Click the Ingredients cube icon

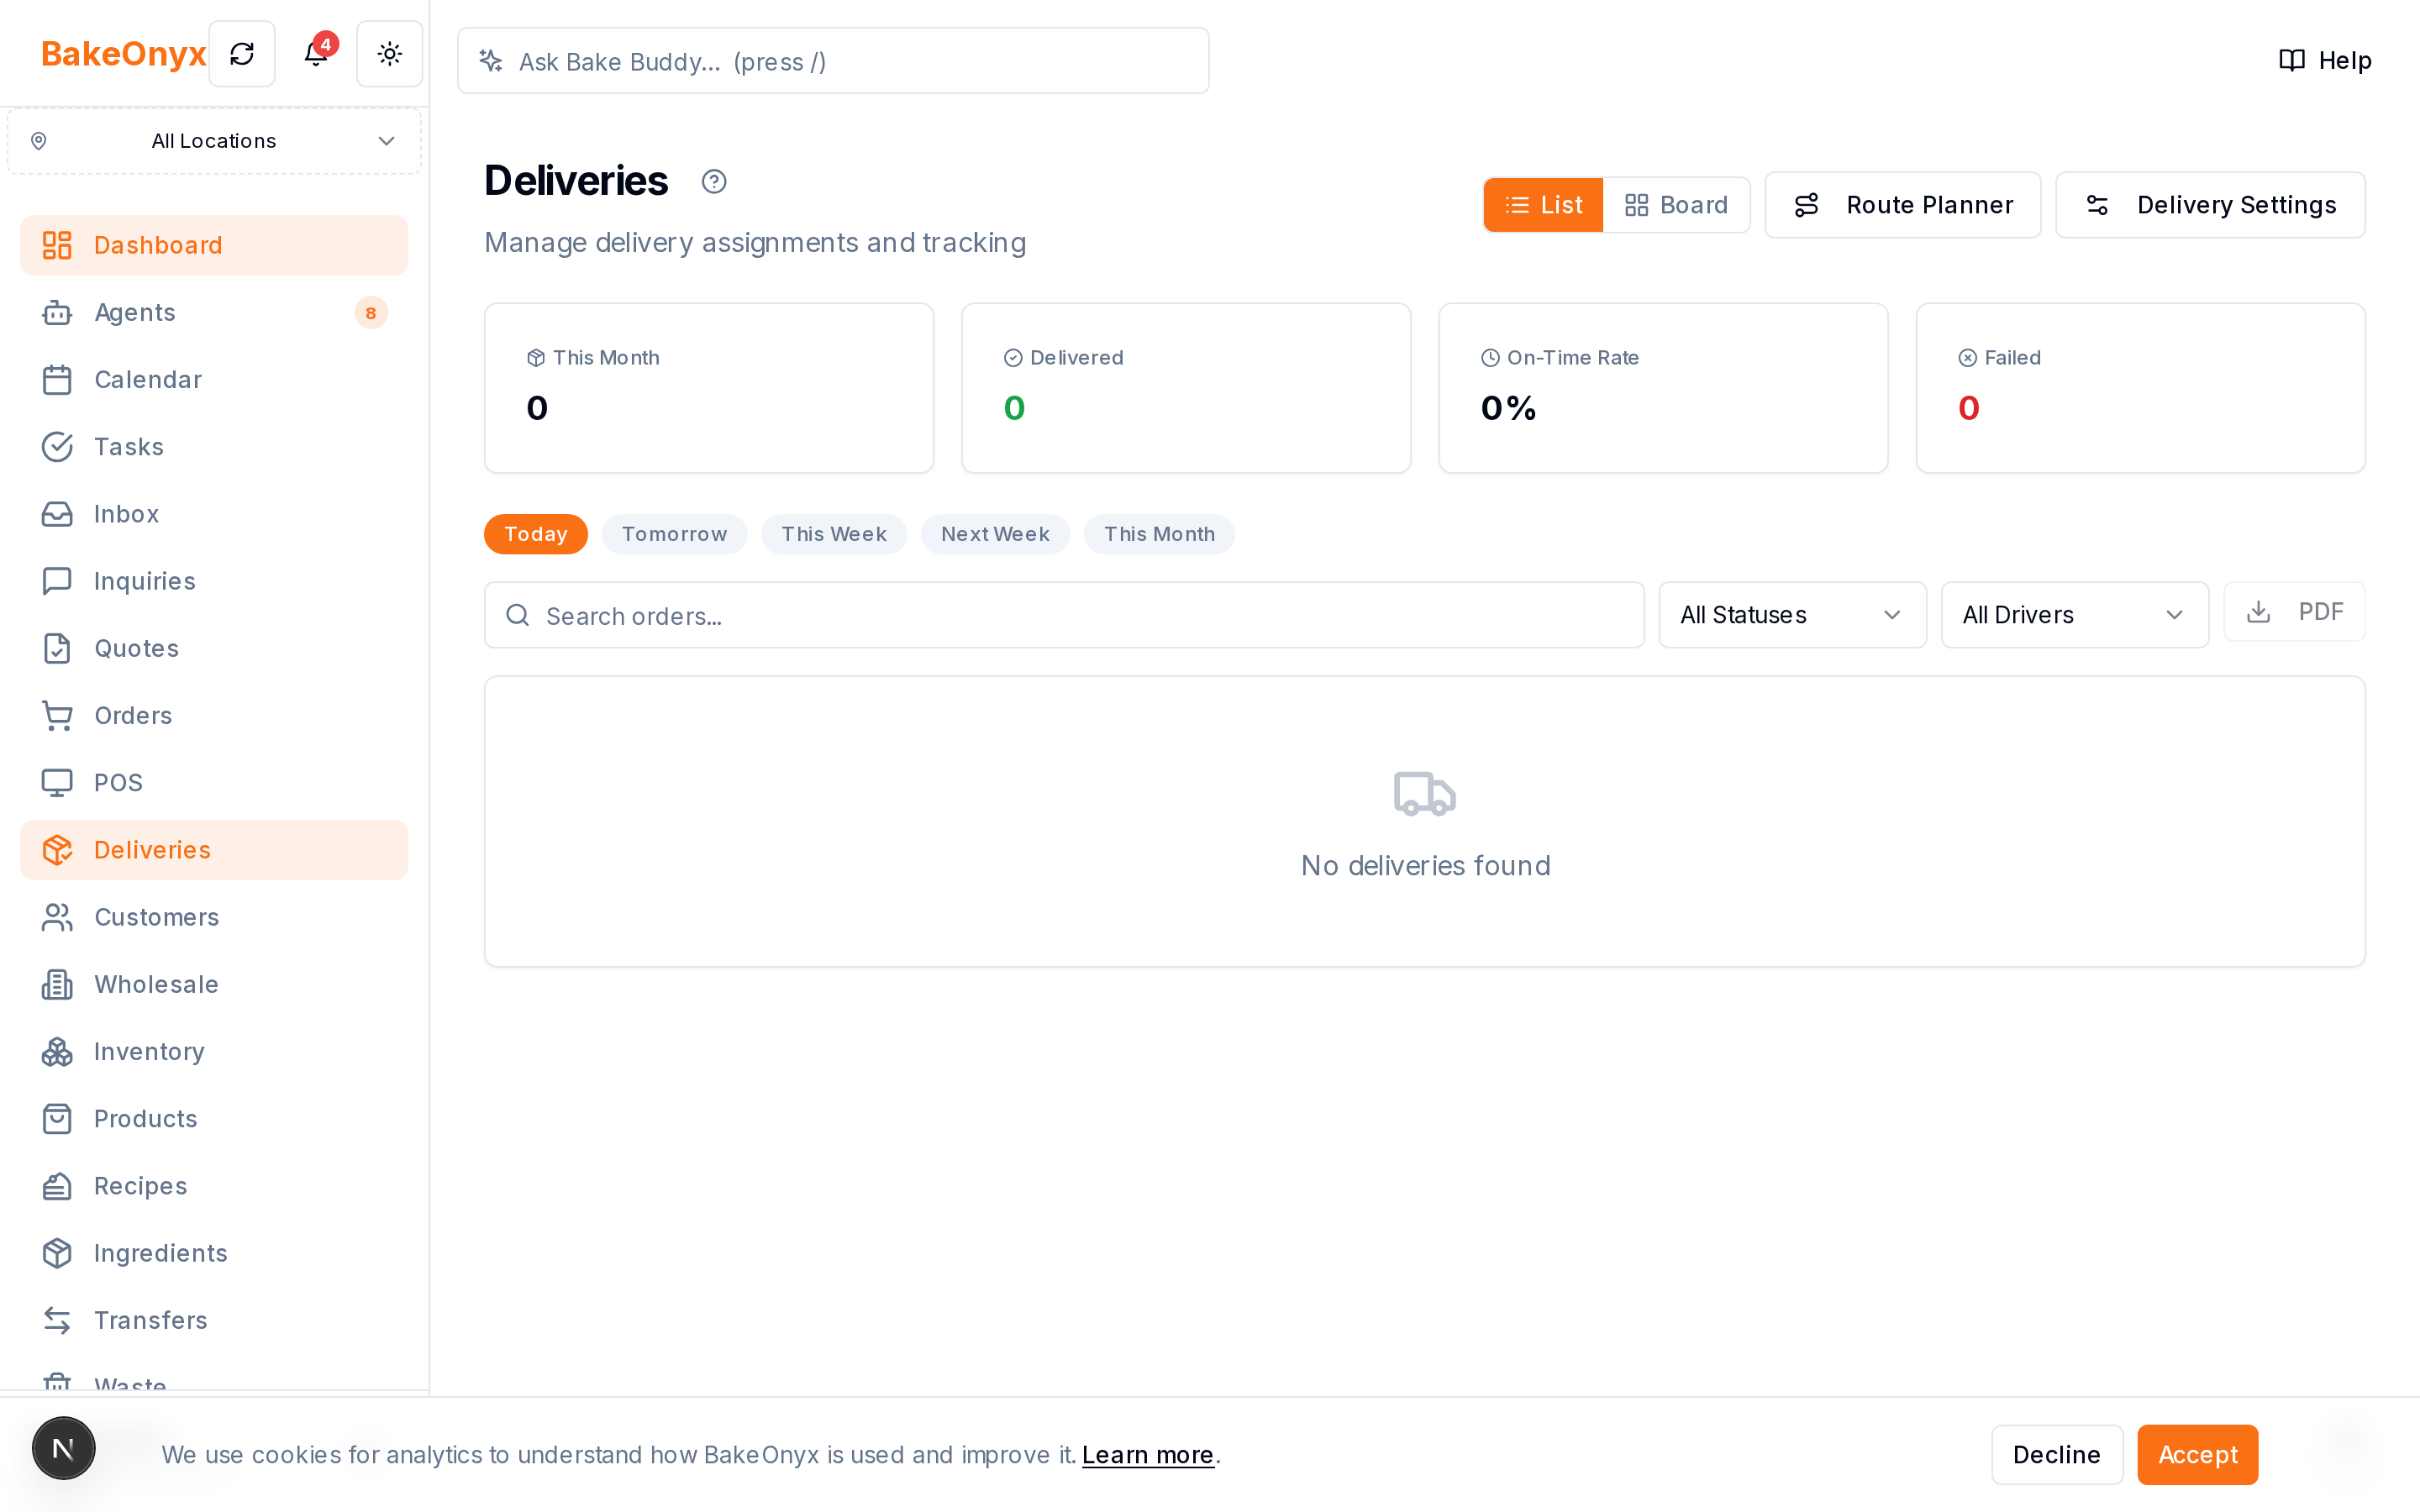click(x=57, y=1253)
